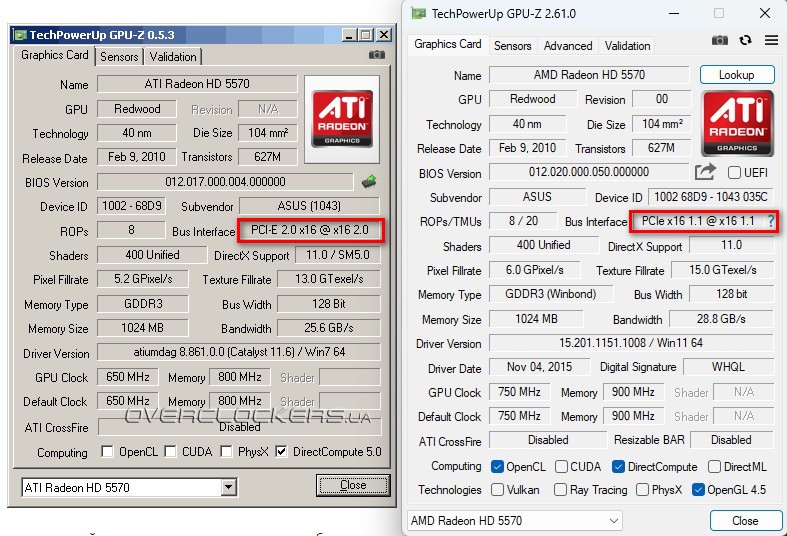Toggle the Ray Tracing checkbox
This screenshot has height=536, width=787.
pos(561,489)
